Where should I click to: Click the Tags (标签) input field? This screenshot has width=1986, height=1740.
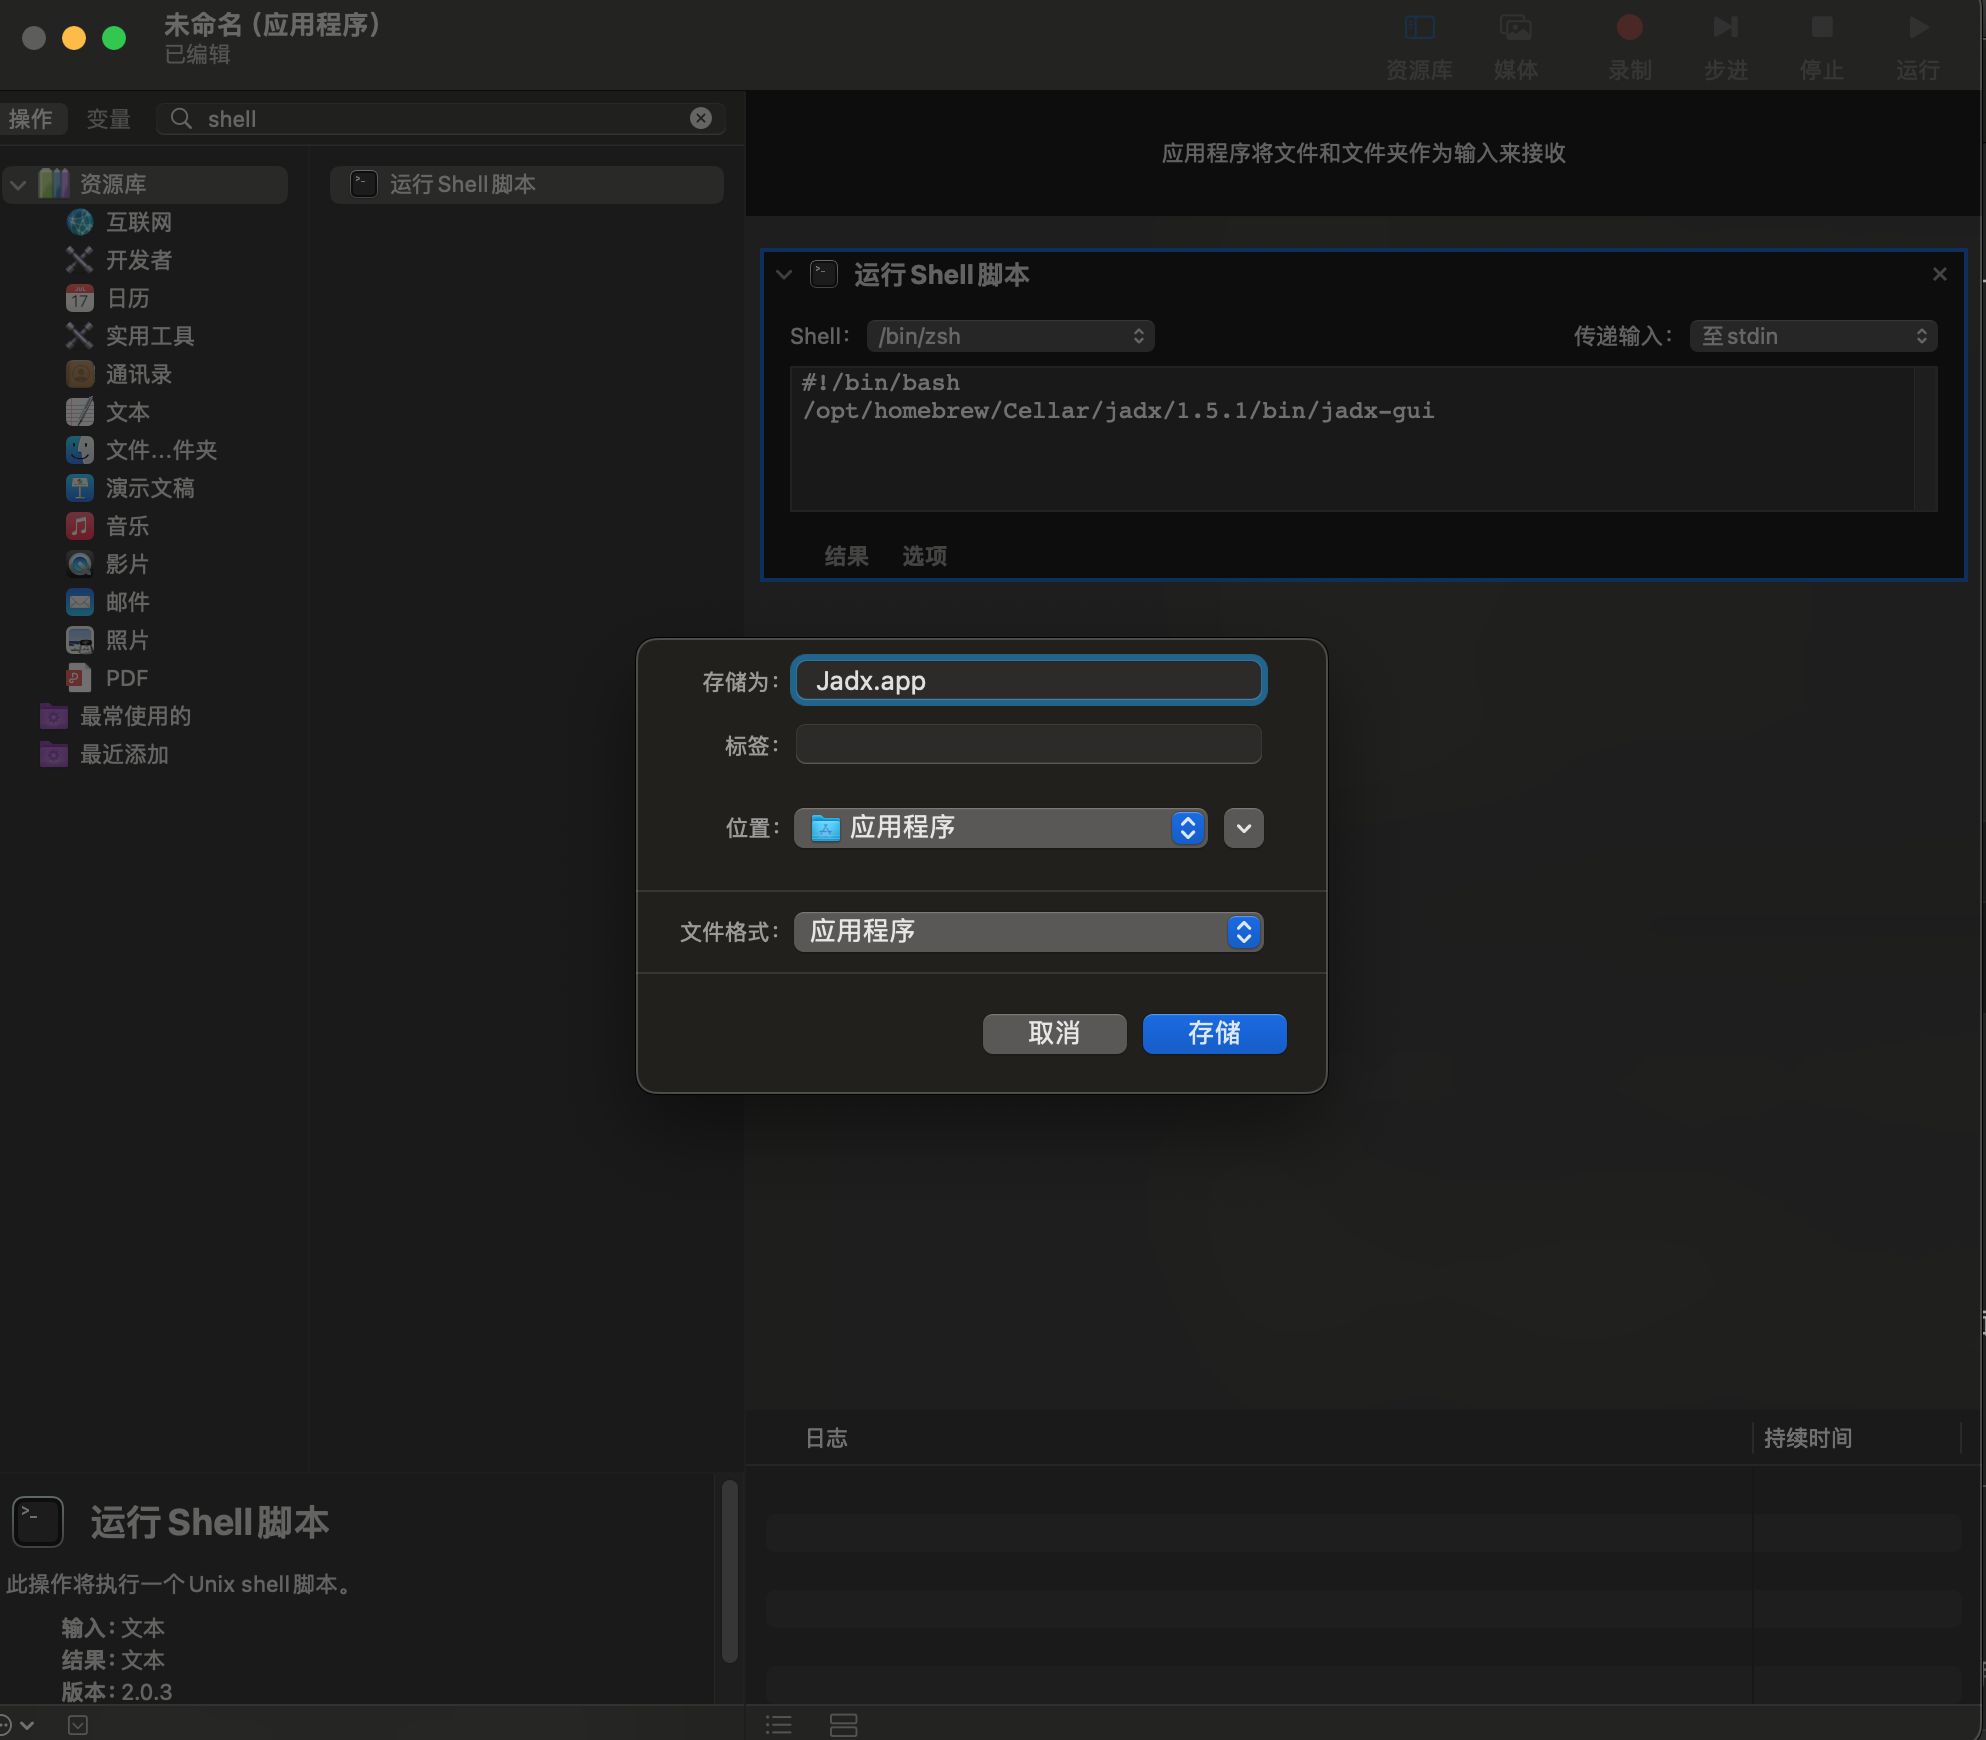pyautogui.click(x=1028, y=744)
